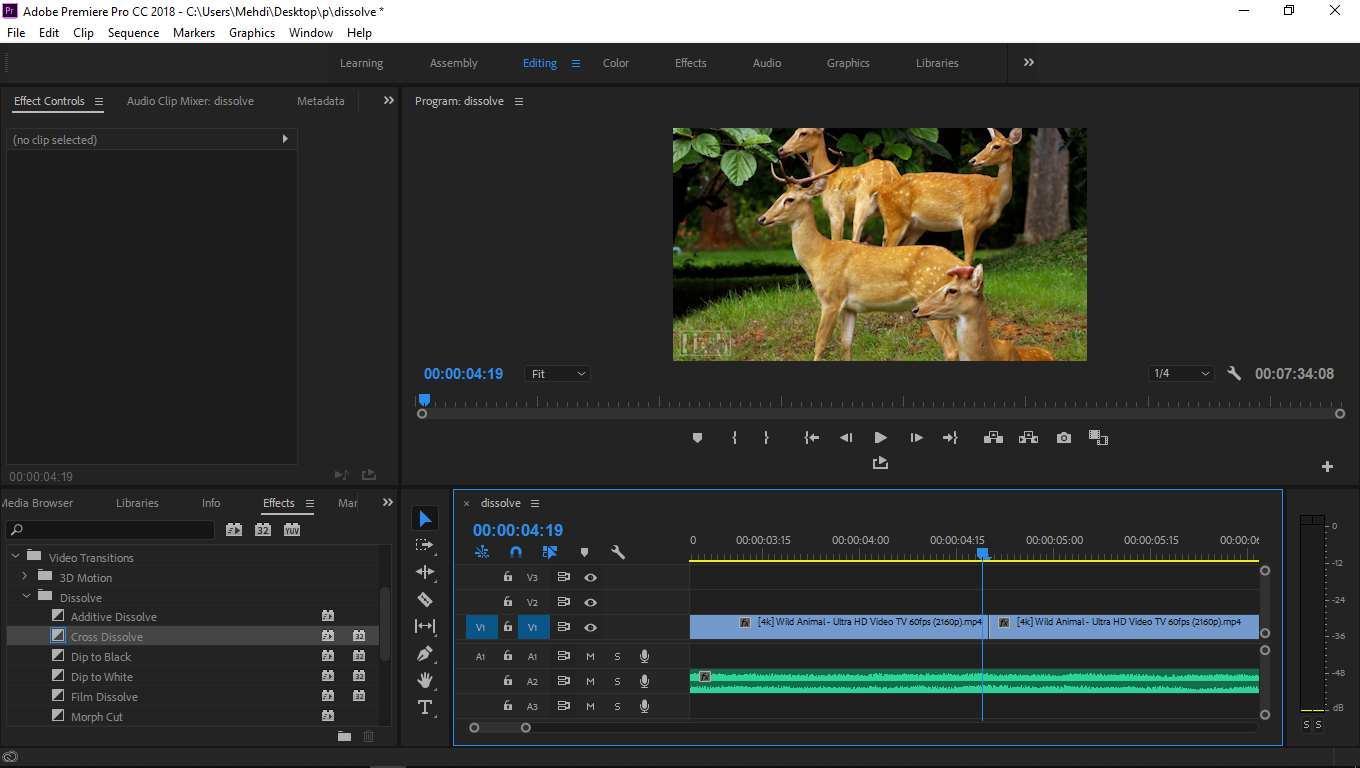1360x768 pixels.
Task: Click the Effects panel search field
Action: [110, 530]
